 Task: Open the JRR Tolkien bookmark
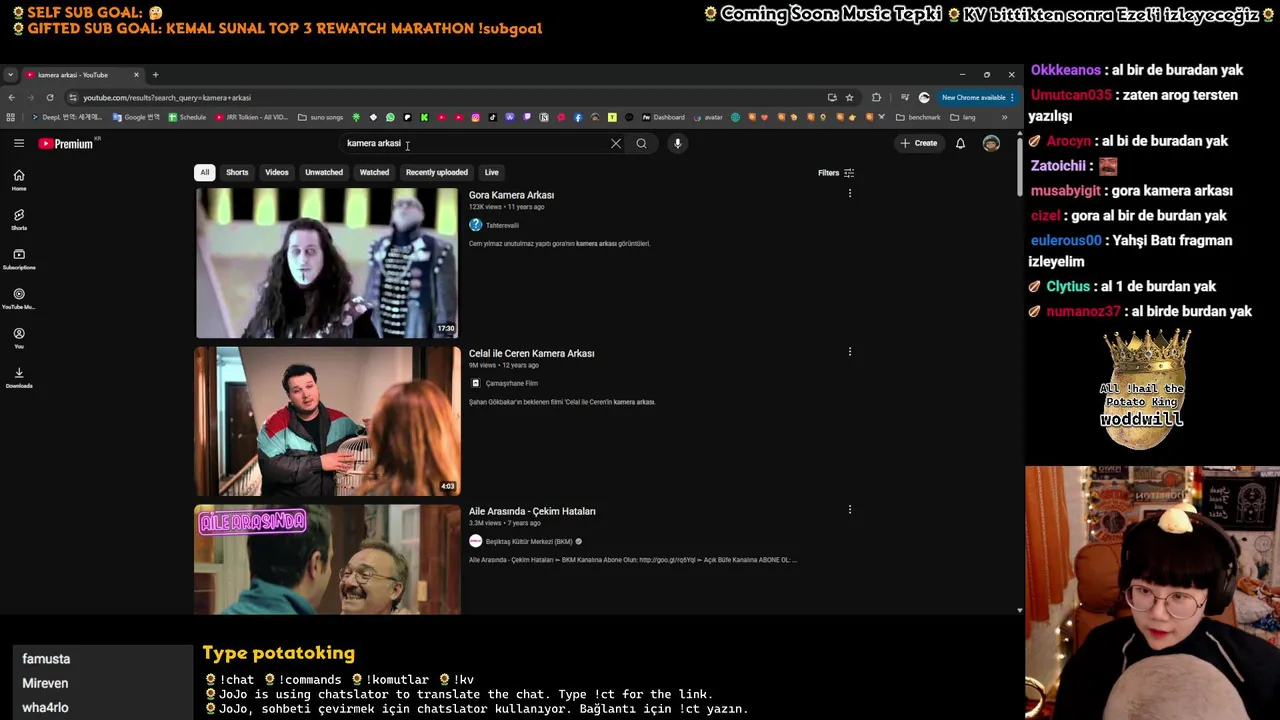pos(251,117)
